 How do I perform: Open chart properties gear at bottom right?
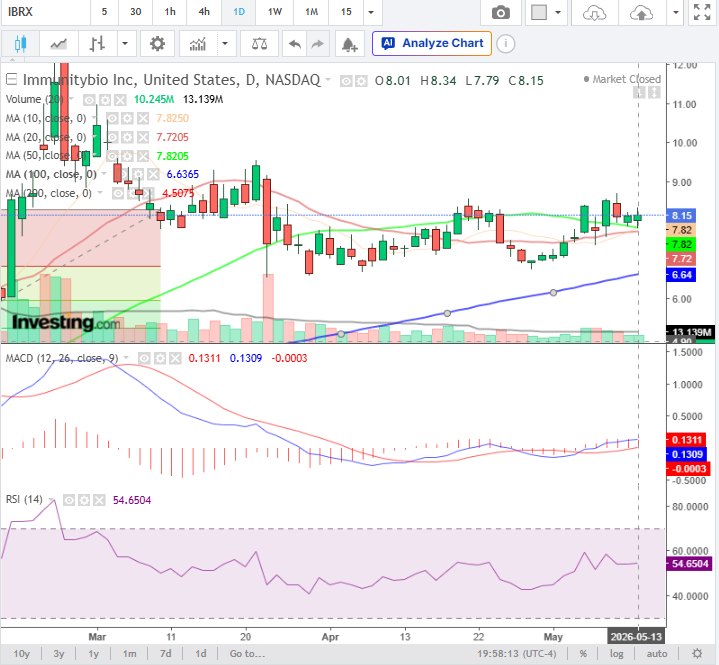[697, 654]
